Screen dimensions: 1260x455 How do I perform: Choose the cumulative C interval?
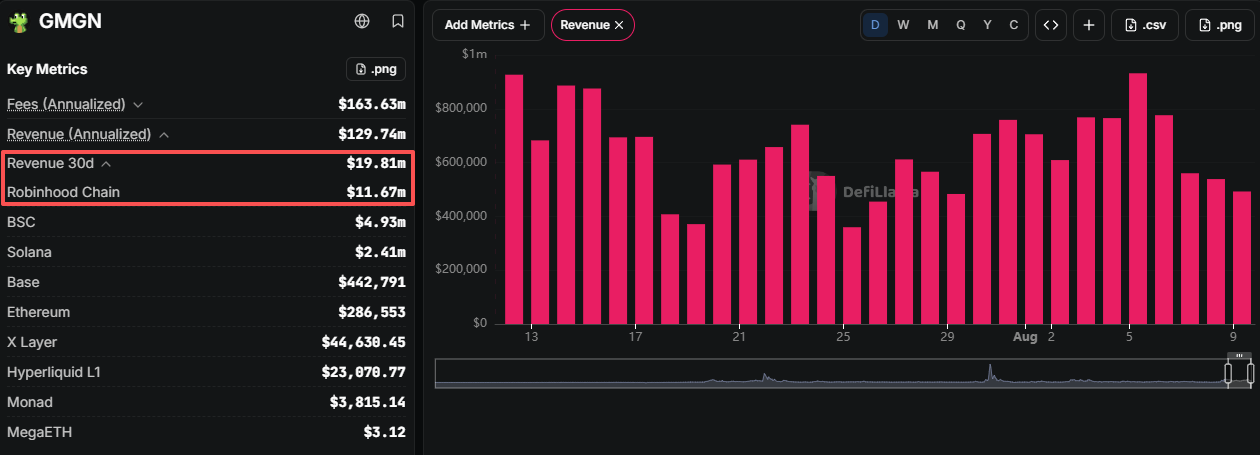tap(1013, 25)
